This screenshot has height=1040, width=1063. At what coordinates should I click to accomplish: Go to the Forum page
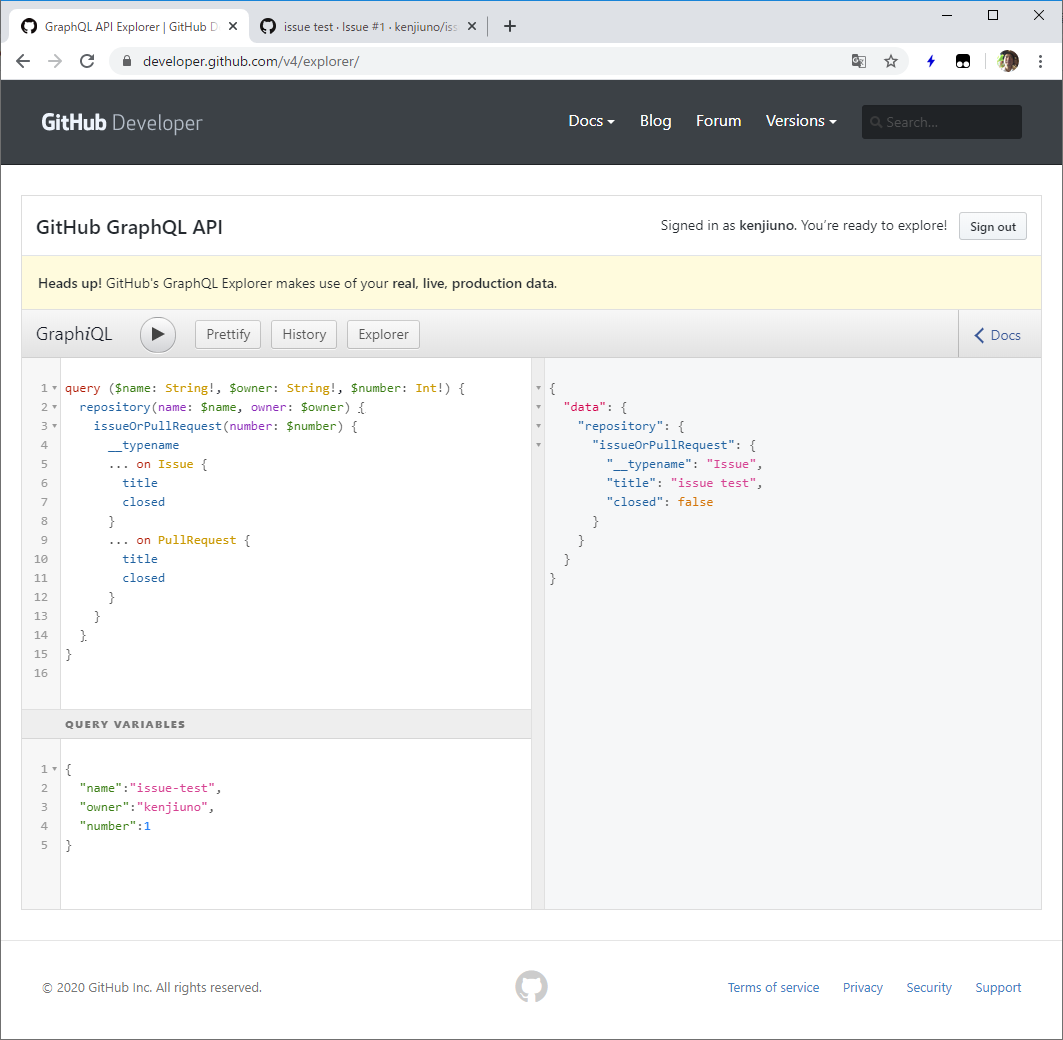[x=718, y=121]
